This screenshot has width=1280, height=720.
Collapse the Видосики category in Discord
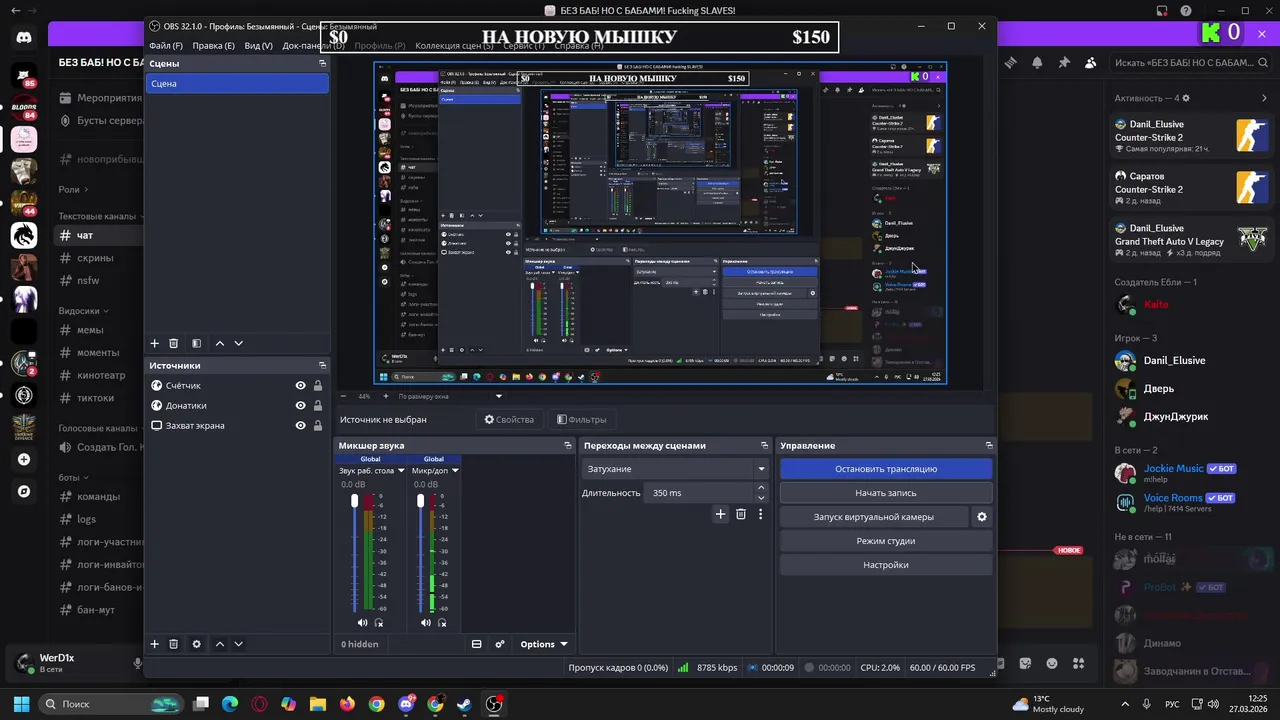(83, 310)
